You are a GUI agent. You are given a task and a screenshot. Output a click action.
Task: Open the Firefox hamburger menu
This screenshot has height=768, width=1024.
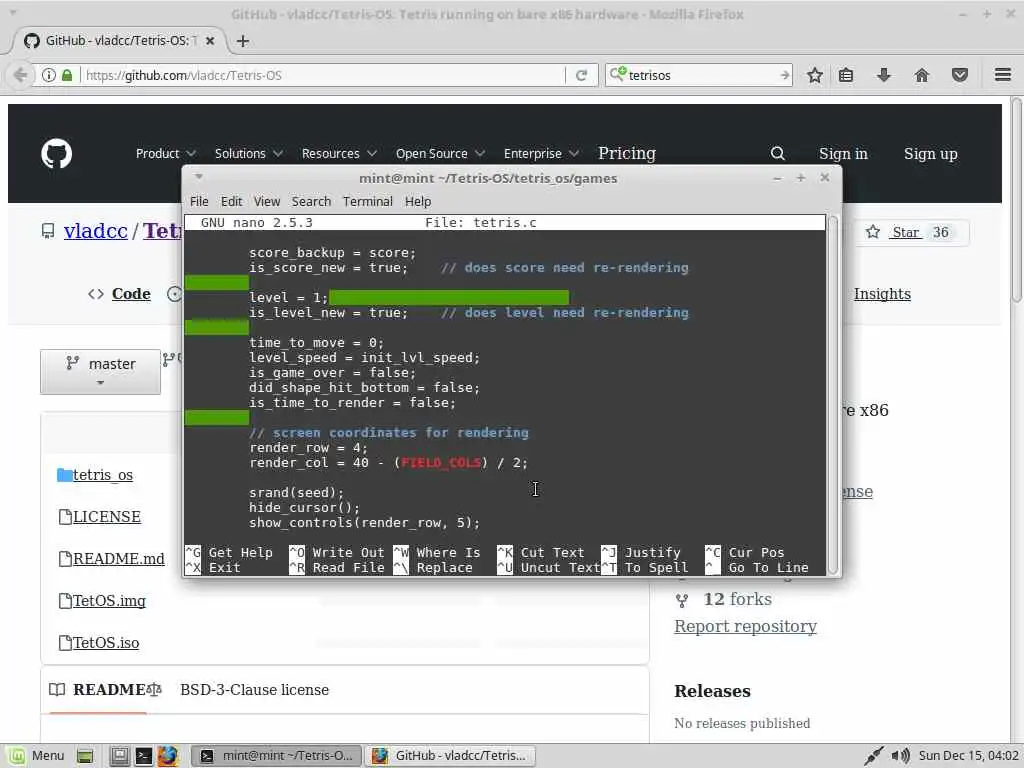pos(1003,75)
